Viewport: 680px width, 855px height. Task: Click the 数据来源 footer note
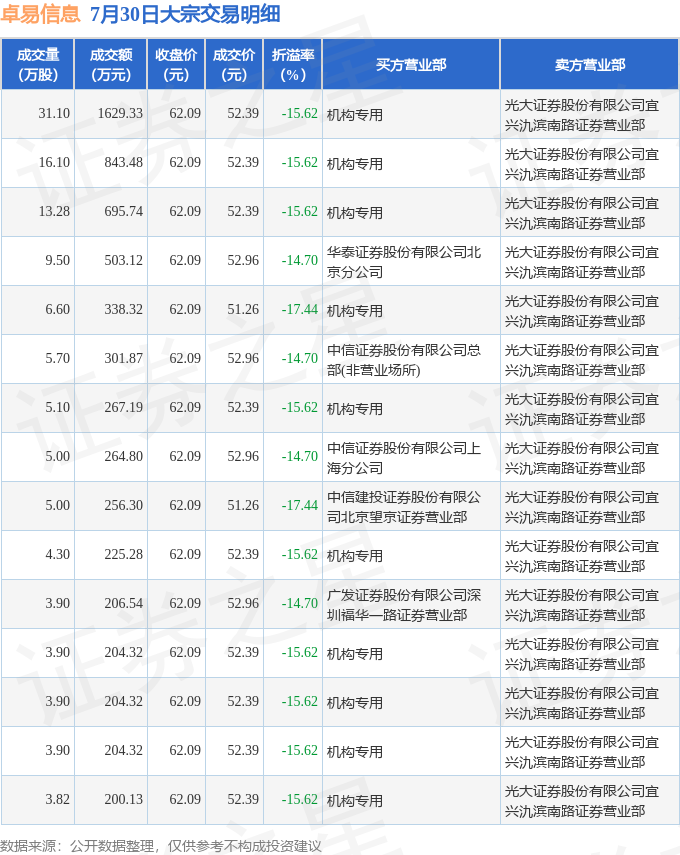[x=161, y=846]
